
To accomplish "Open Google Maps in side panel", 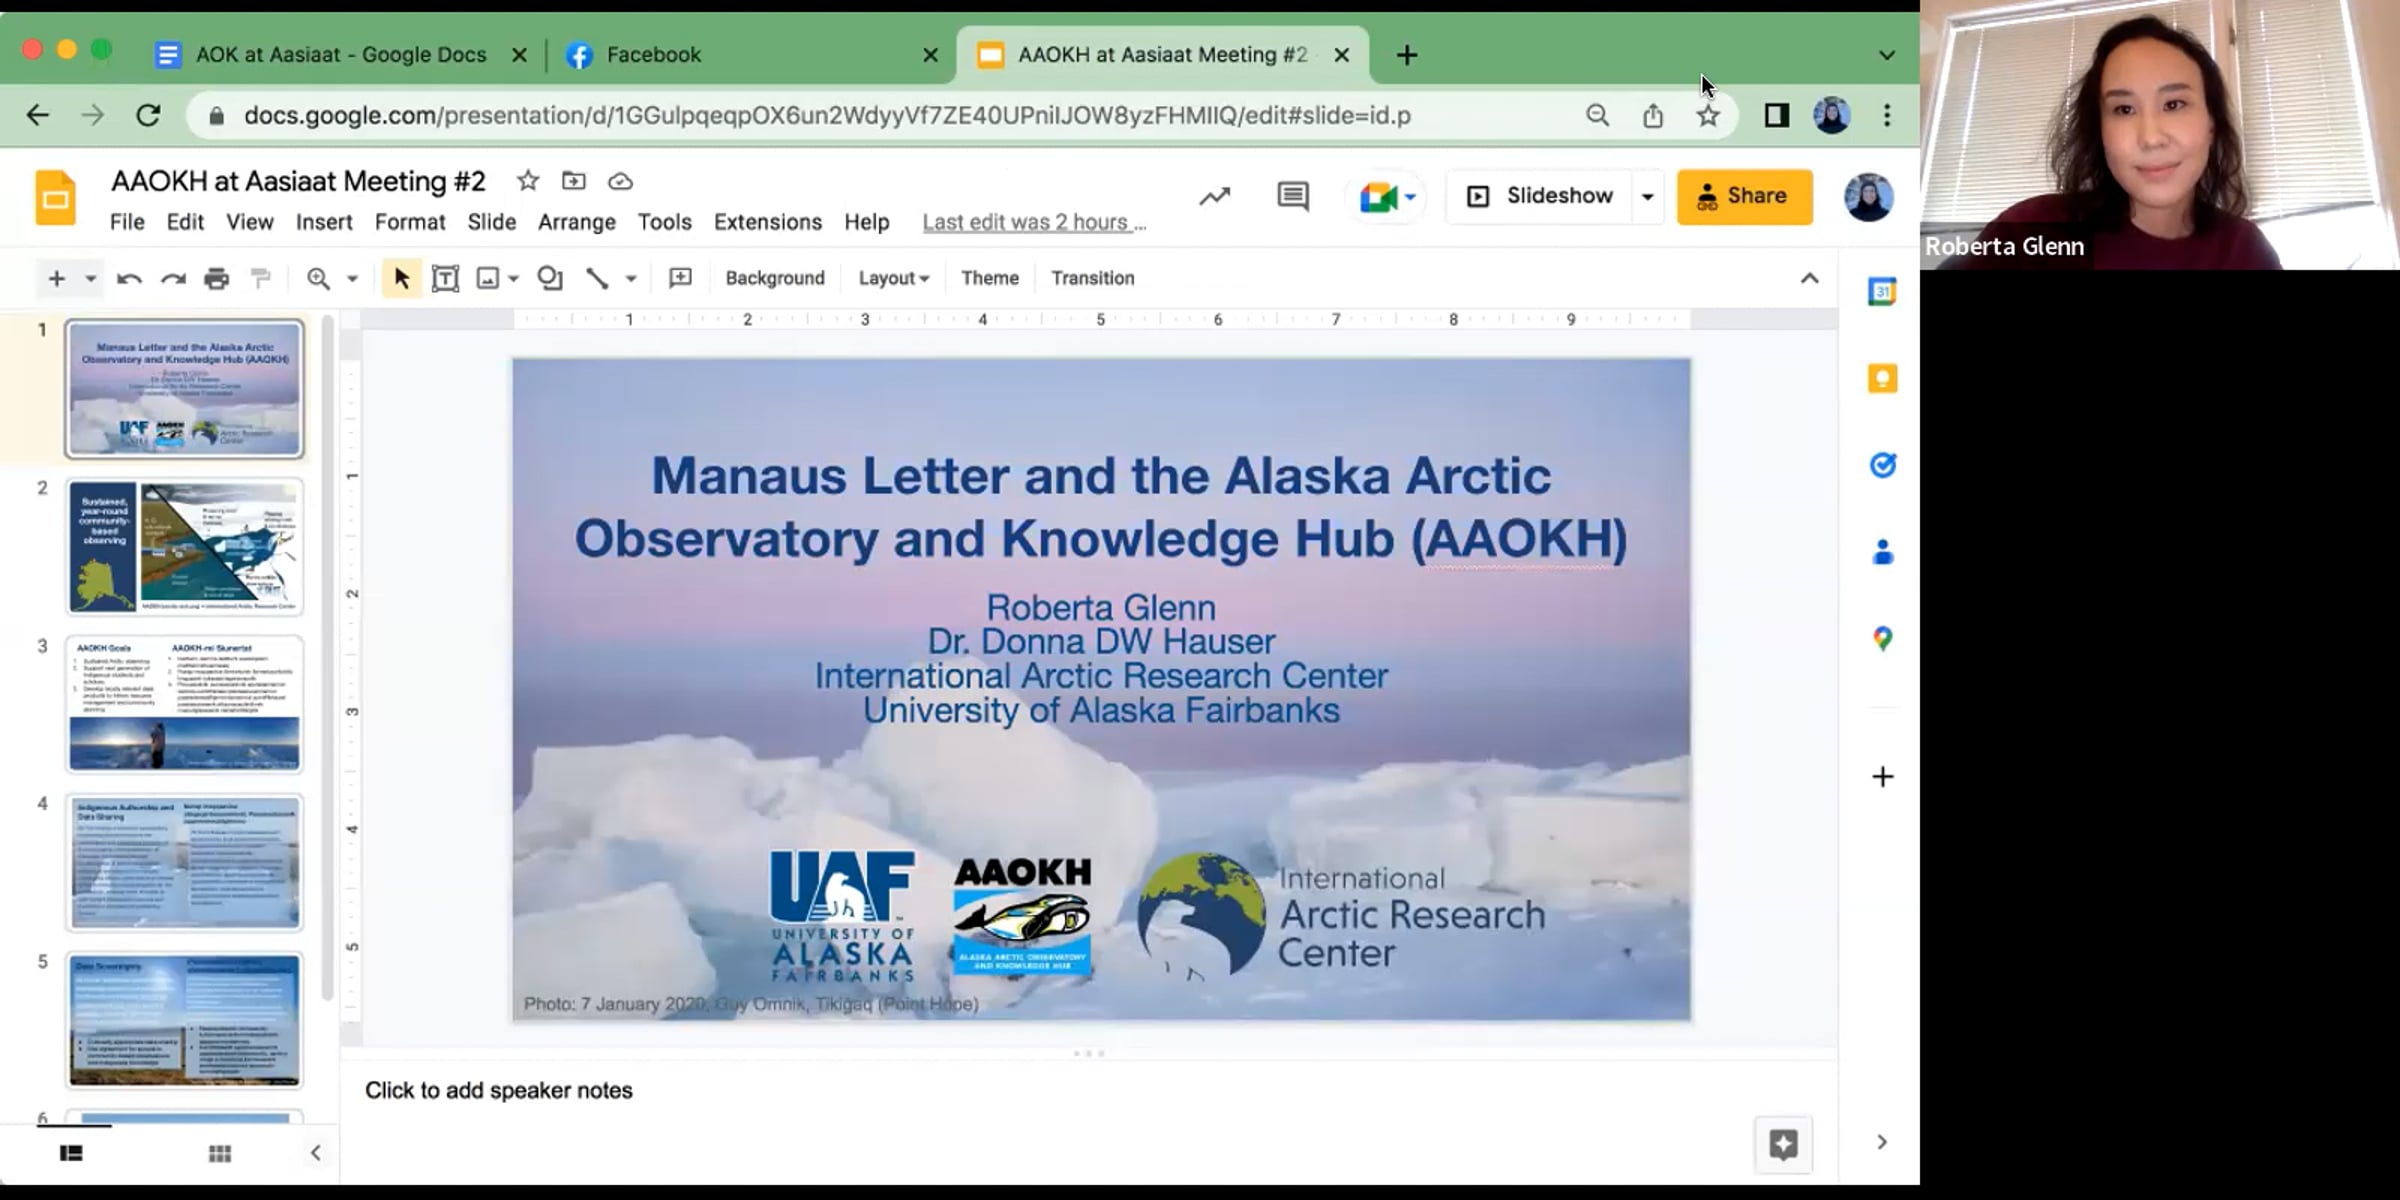I will [1883, 639].
